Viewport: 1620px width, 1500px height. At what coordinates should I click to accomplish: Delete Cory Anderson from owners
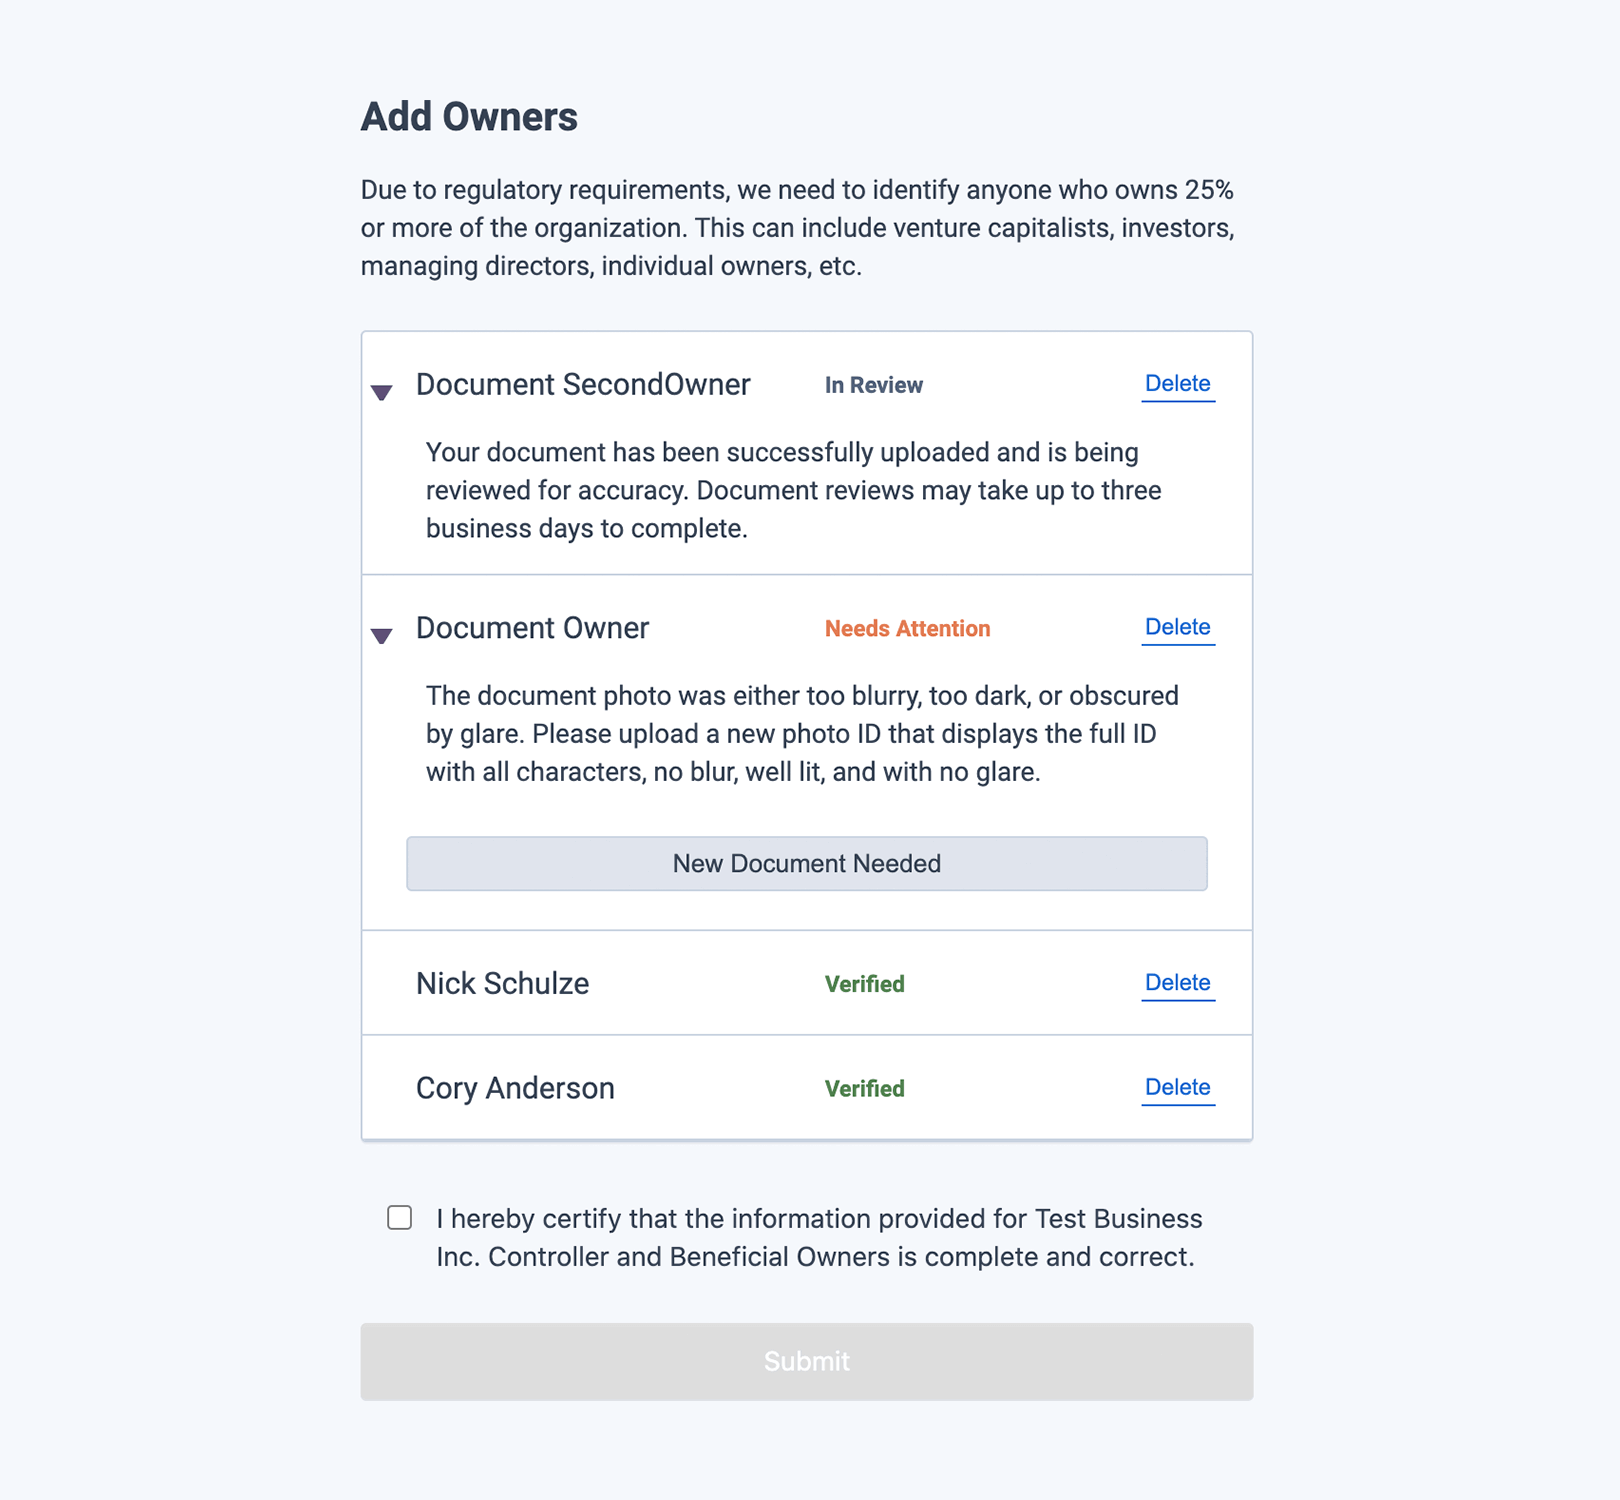(1178, 1087)
